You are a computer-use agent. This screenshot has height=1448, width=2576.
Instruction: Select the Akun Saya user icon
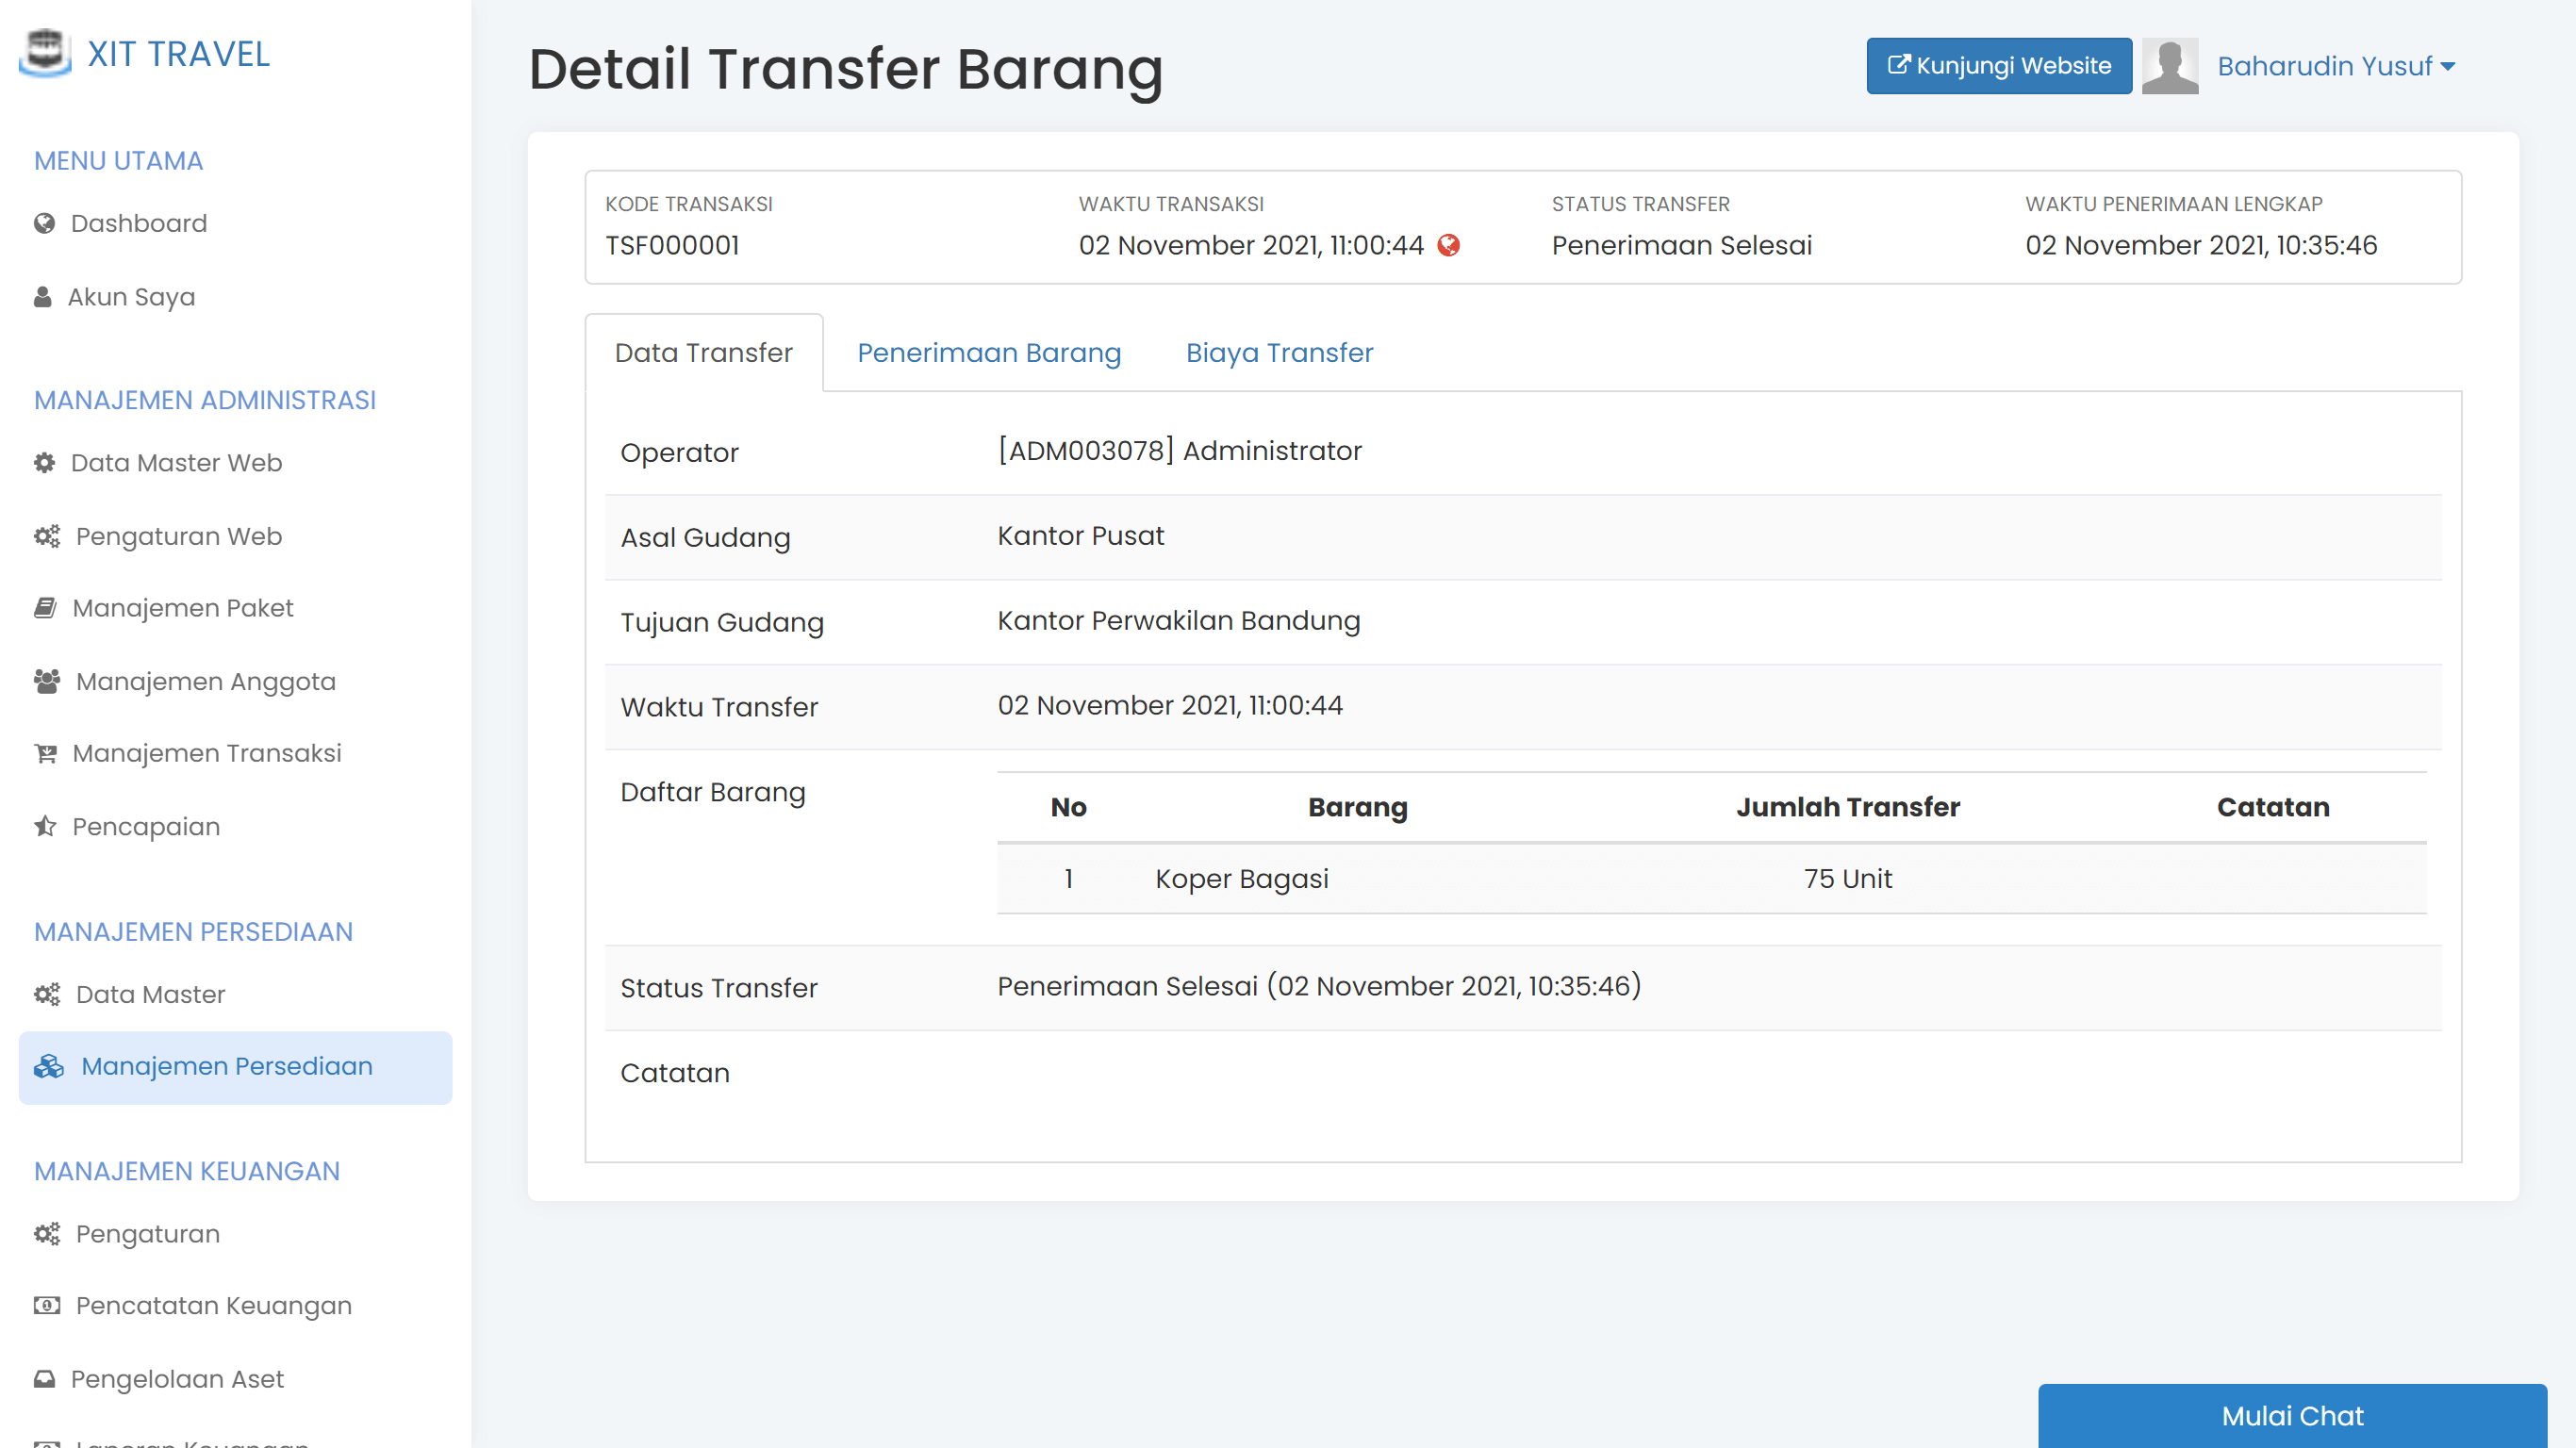44,296
